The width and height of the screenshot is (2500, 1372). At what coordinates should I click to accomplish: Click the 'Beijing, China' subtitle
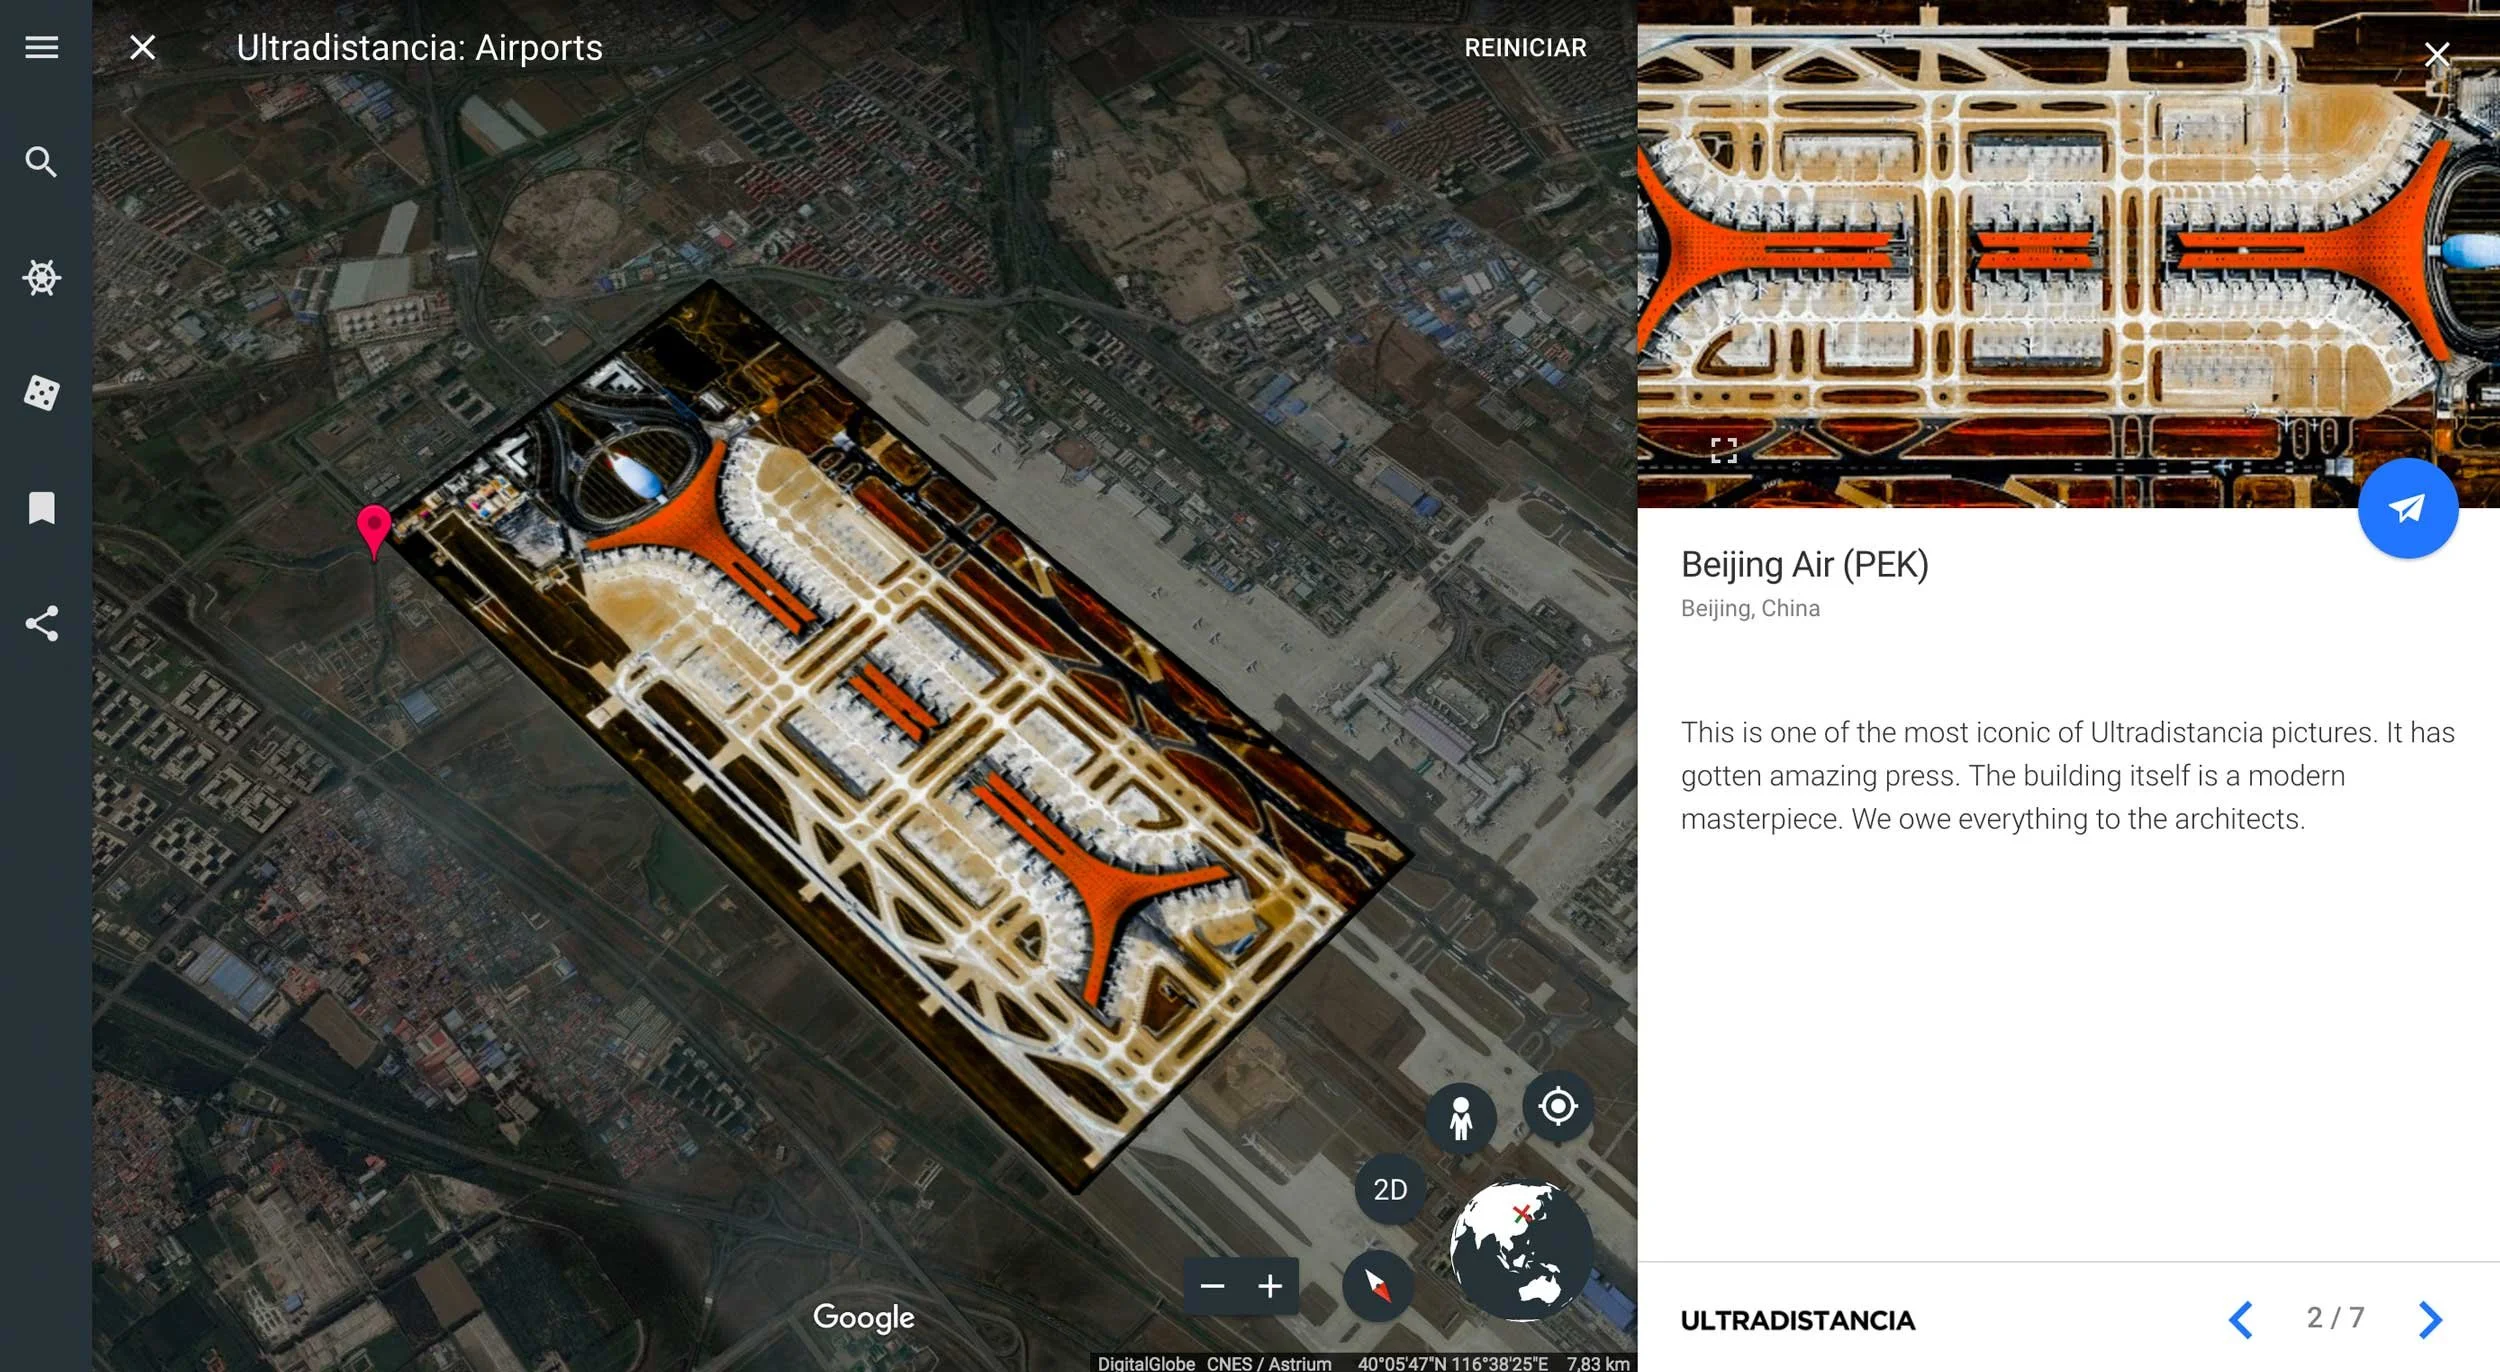pos(1750,608)
